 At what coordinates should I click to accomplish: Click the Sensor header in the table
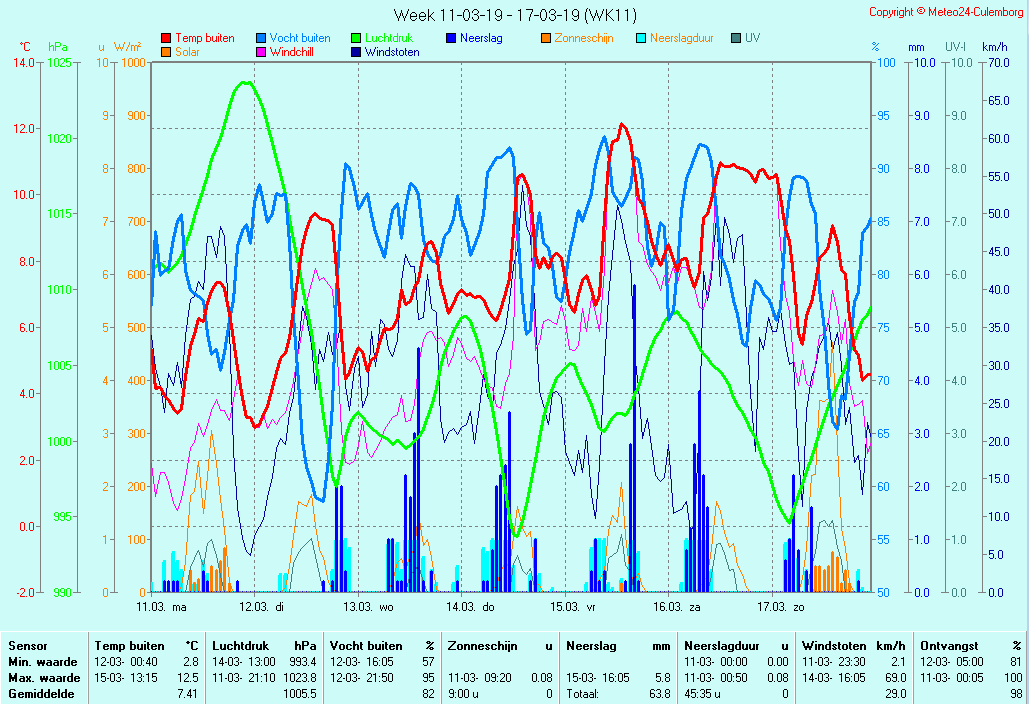28,646
